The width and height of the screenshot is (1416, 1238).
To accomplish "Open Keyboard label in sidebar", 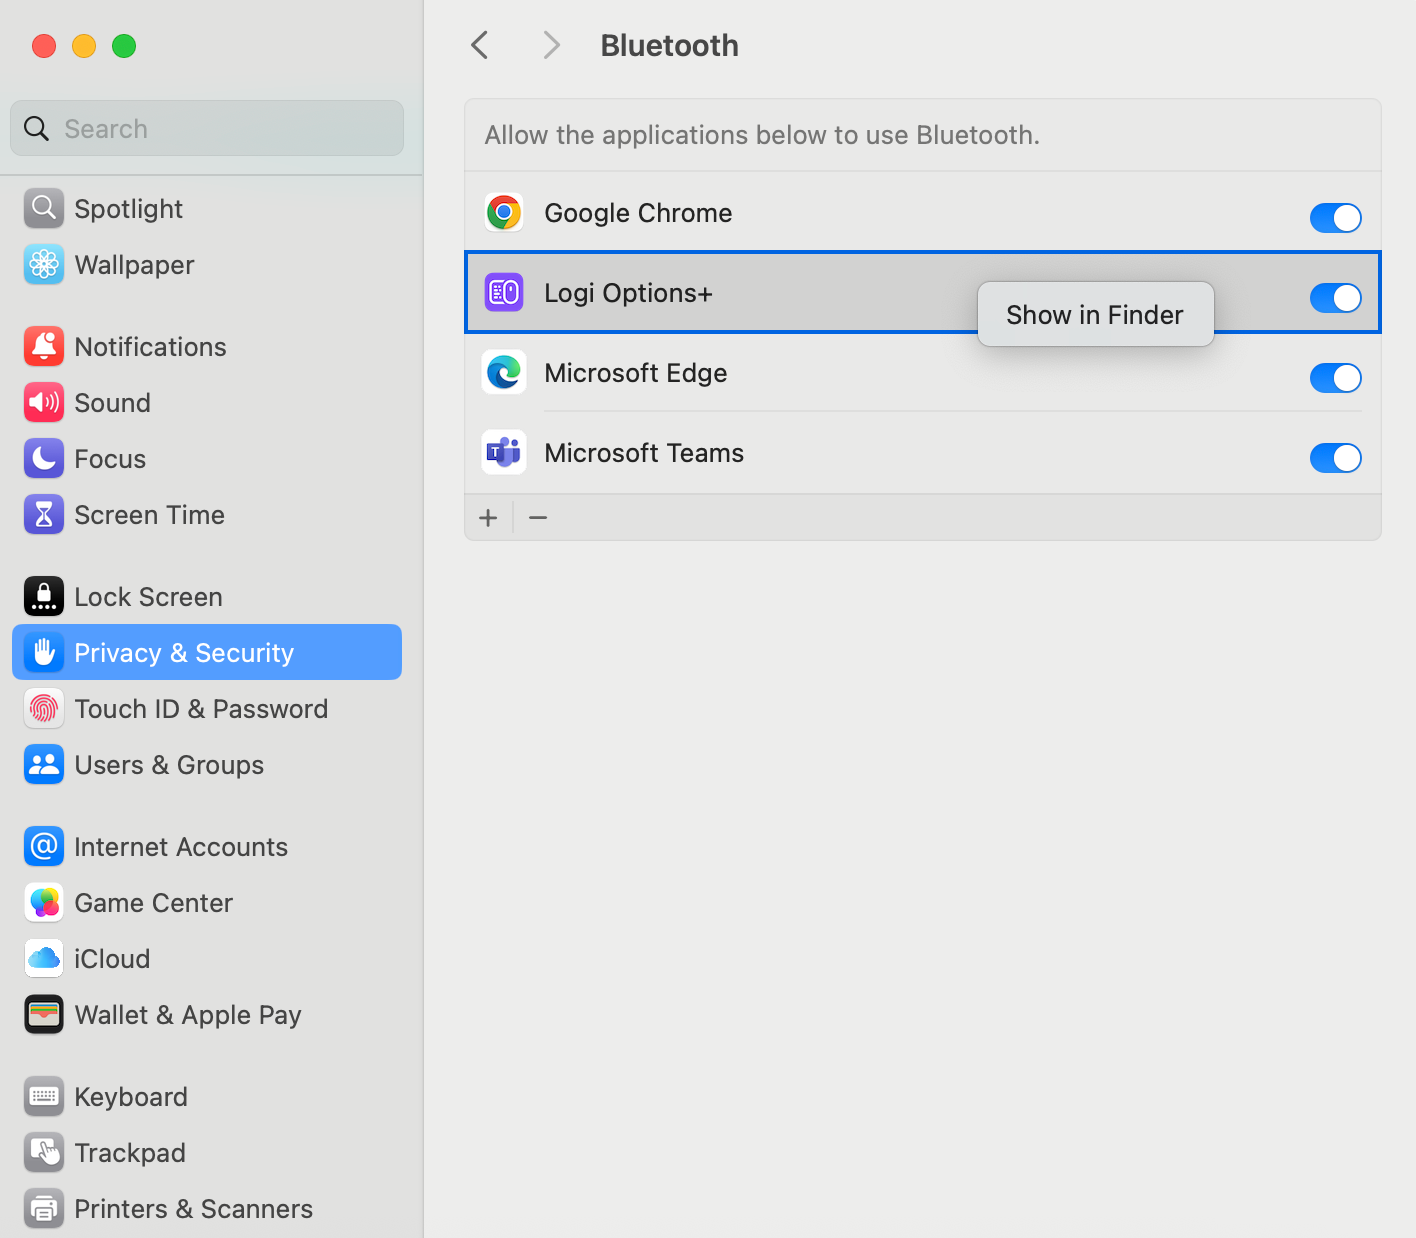I will coord(131,1097).
